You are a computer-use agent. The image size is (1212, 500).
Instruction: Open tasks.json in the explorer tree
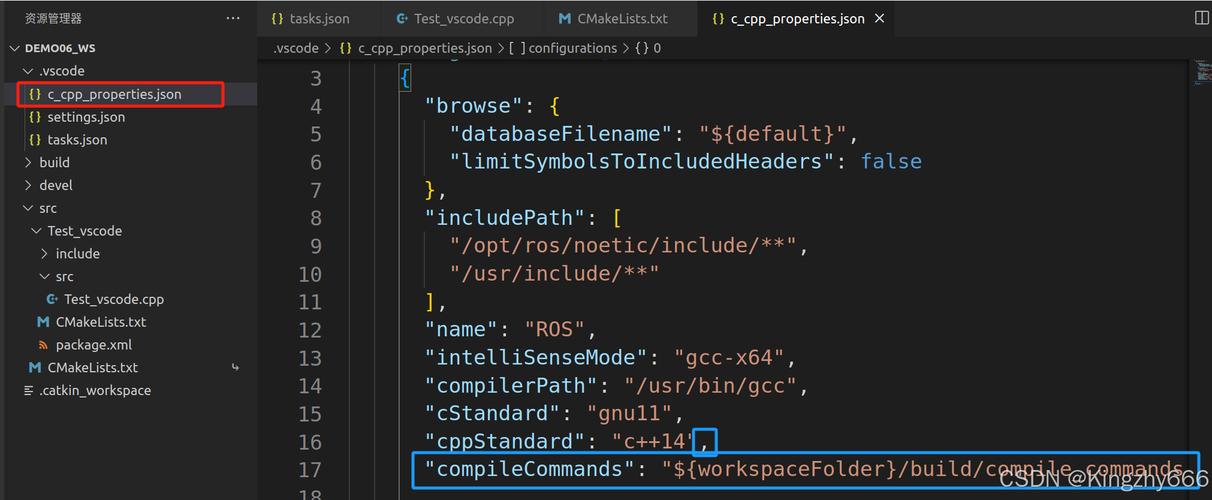[x=77, y=140]
